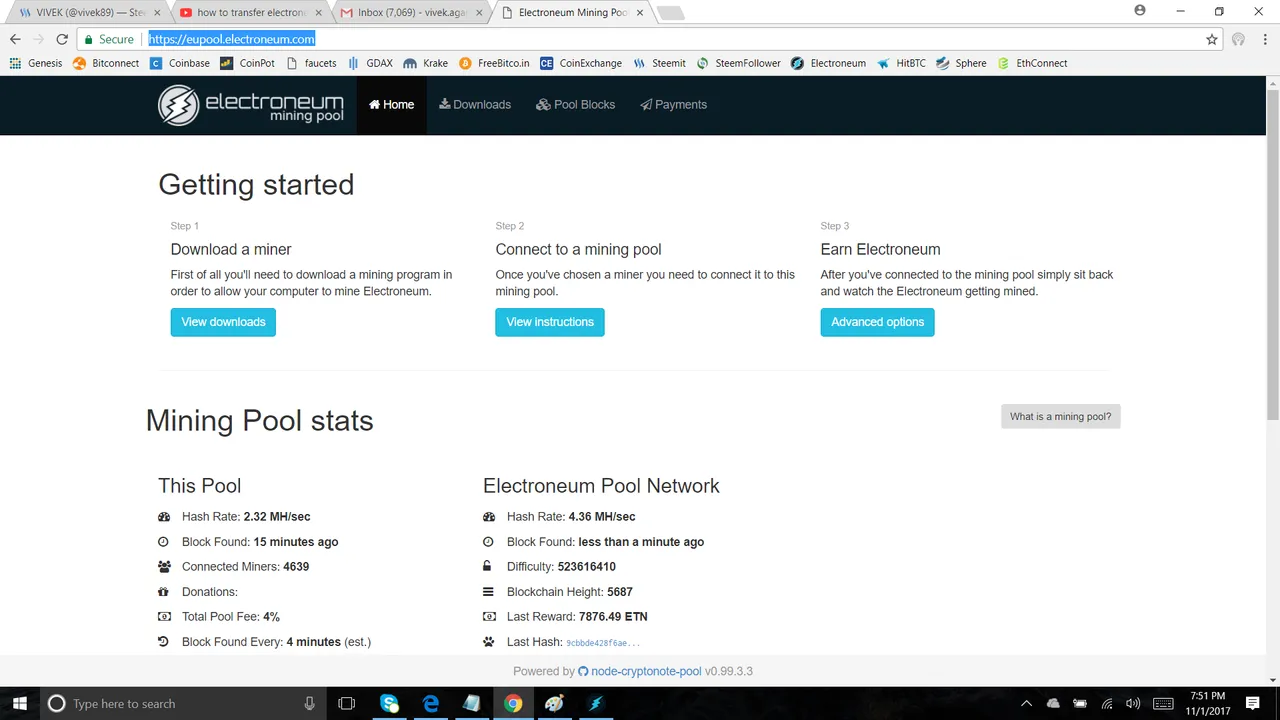1280x720 pixels.
Task: Click the Chrome profile avatar icon
Action: click(1140, 11)
